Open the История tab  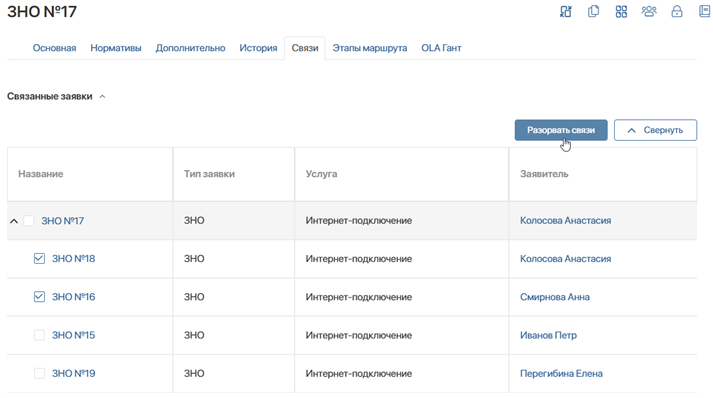(258, 48)
